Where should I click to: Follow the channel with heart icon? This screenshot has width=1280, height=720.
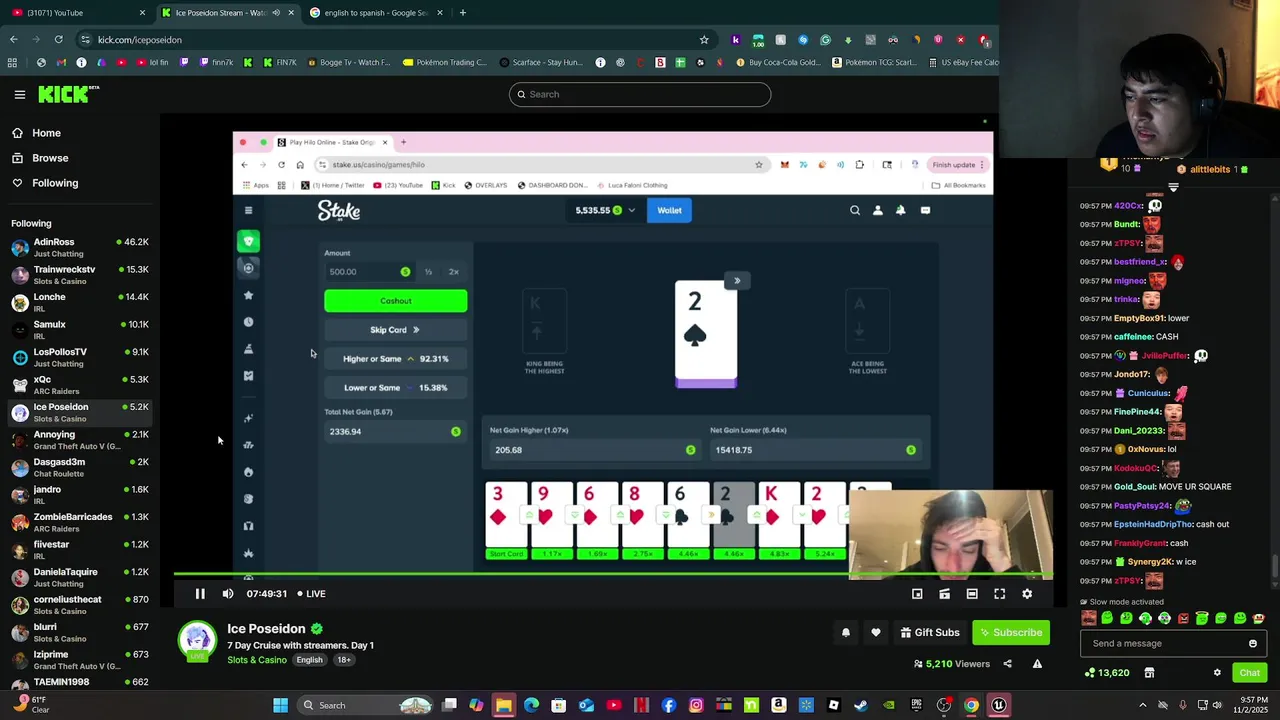(876, 632)
